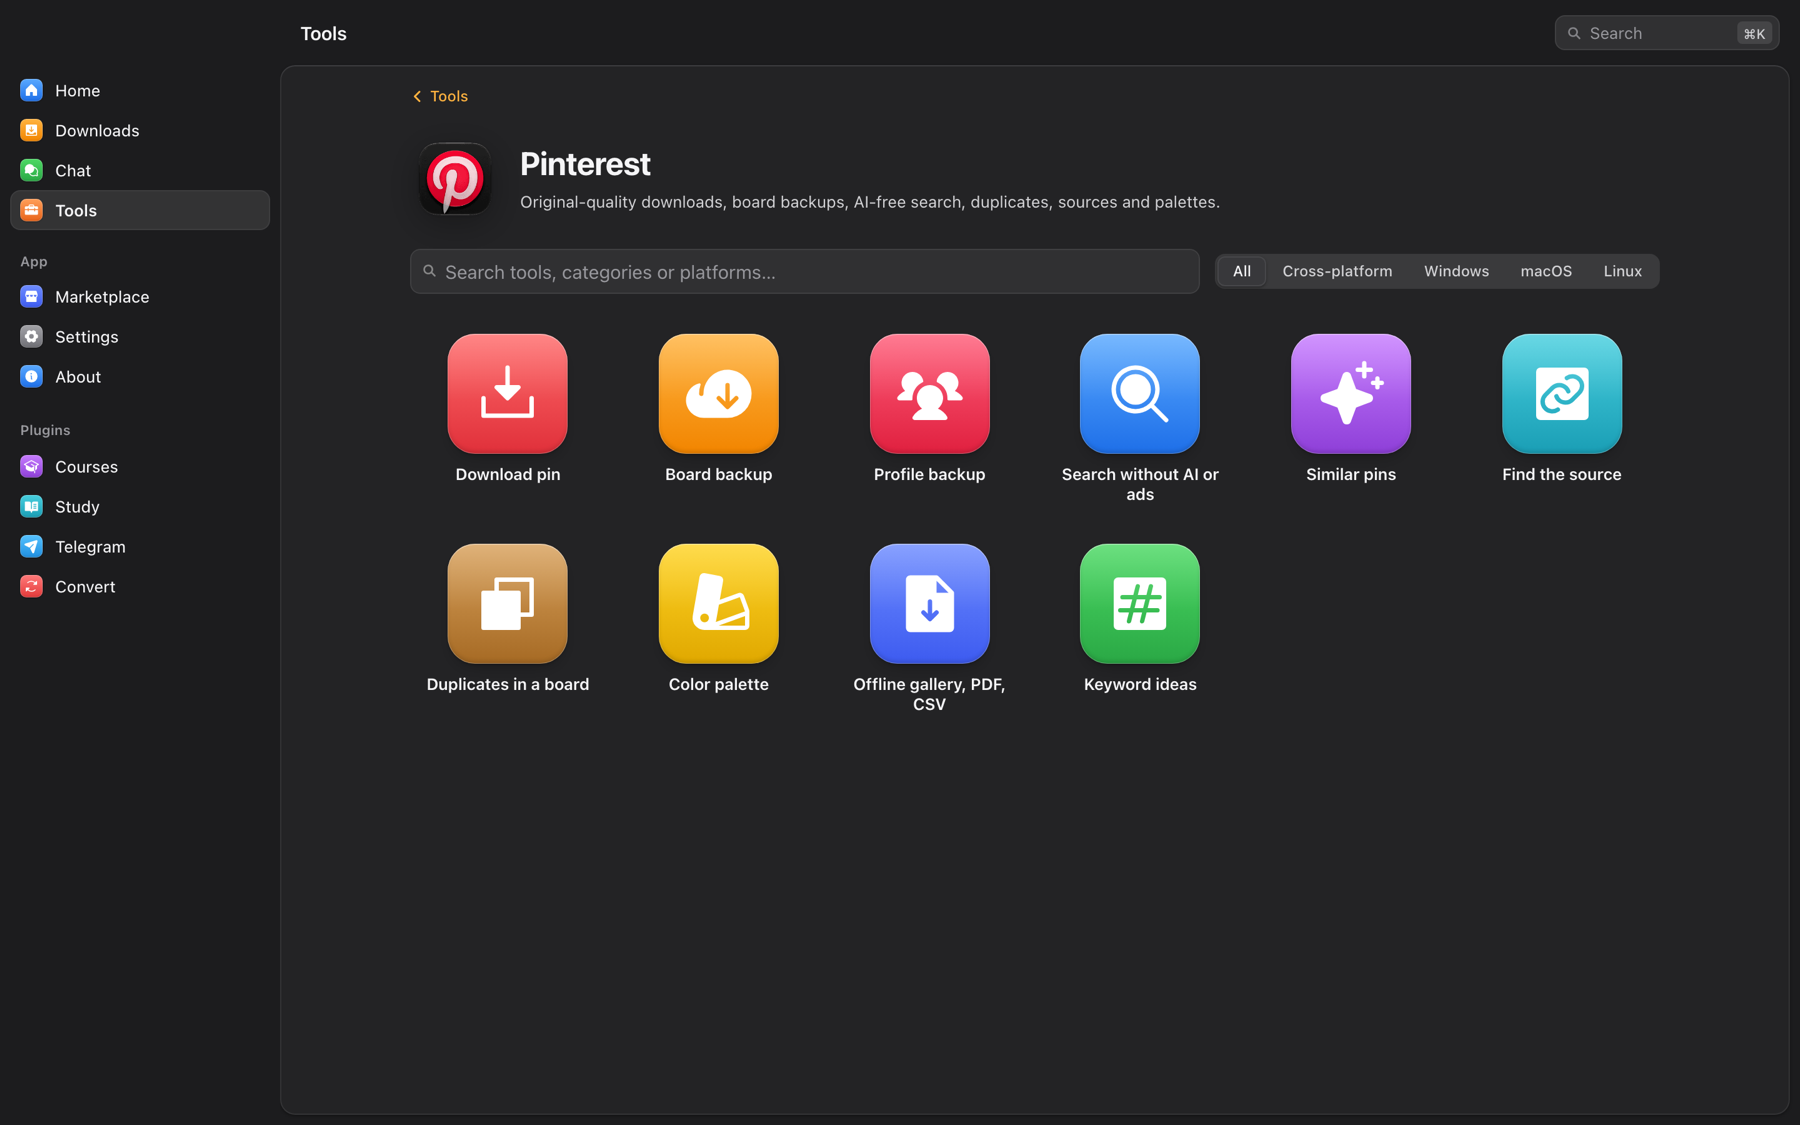
Task: Click the Offline gallery, PDF, CSV label
Action: pos(929,694)
